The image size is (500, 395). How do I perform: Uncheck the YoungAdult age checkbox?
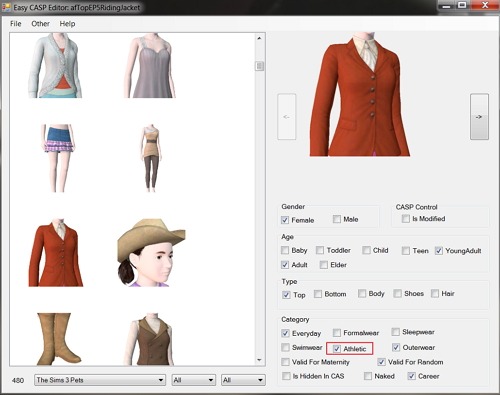439,251
